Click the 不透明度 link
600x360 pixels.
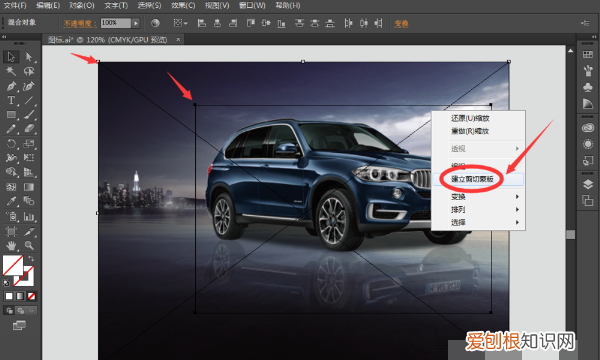79,24
